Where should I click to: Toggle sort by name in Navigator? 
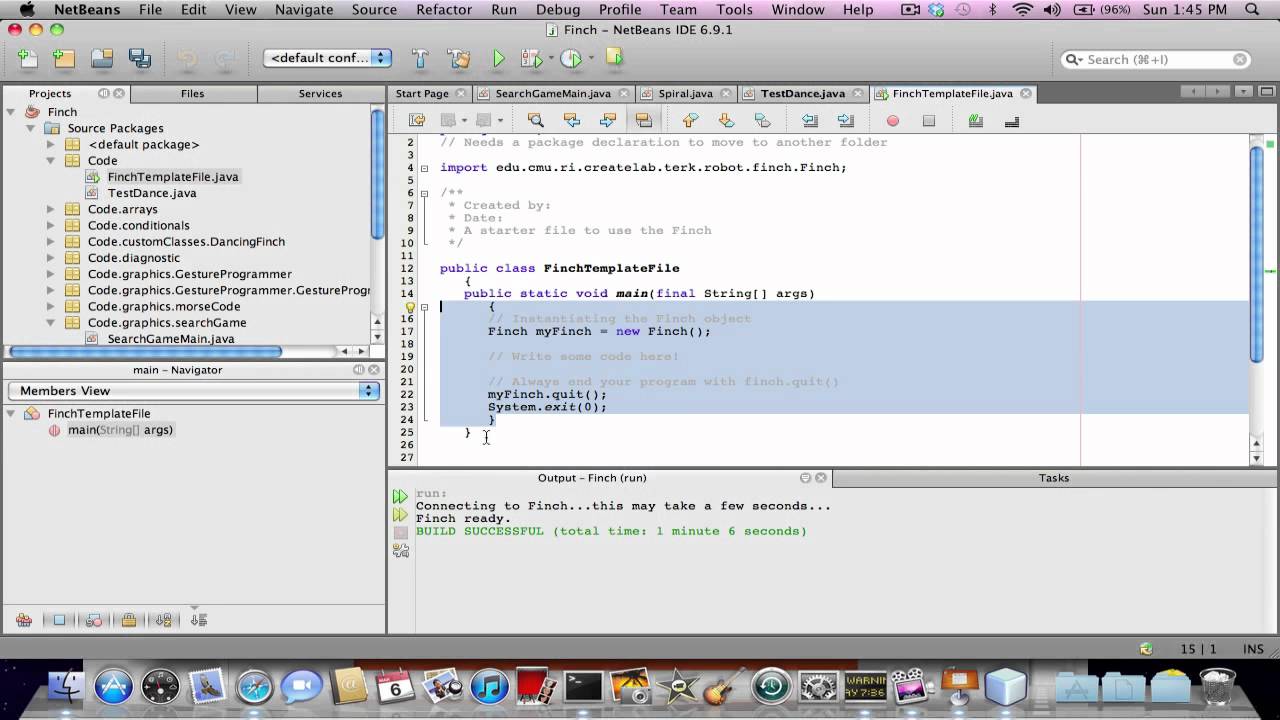click(x=164, y=620)
